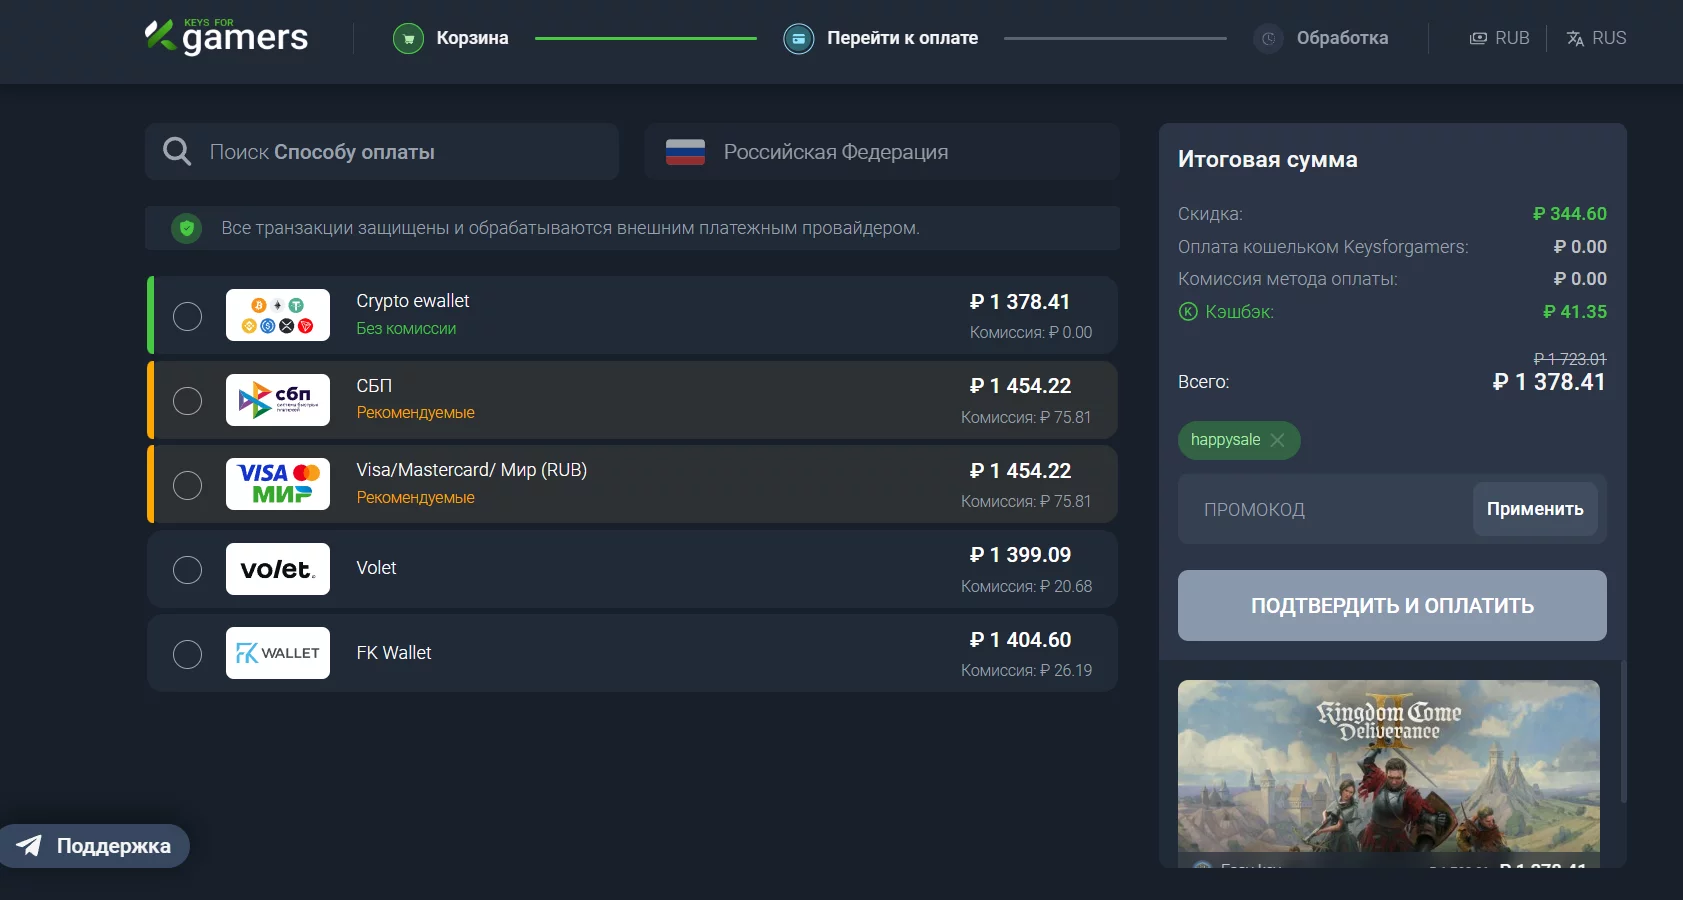Click the Telegram support icon
The height and width of the screenshot is (900, 1683).
click(x=30, y=846)
